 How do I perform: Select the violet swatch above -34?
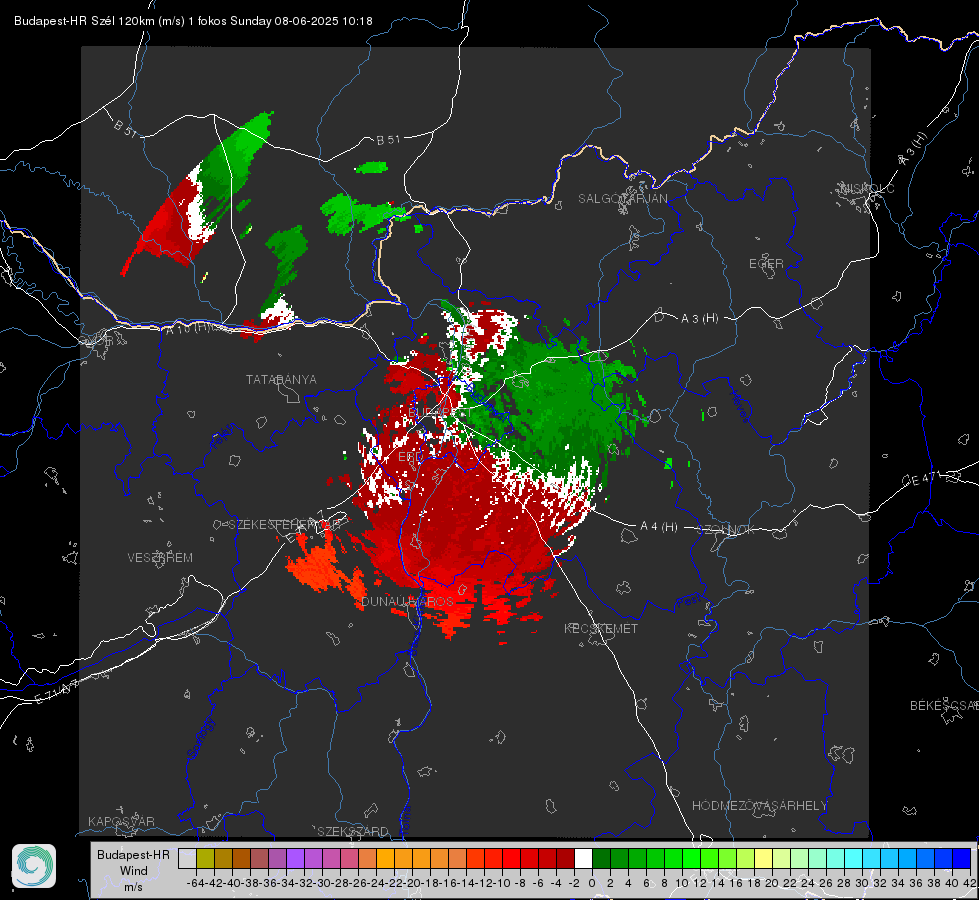[295, 858]
